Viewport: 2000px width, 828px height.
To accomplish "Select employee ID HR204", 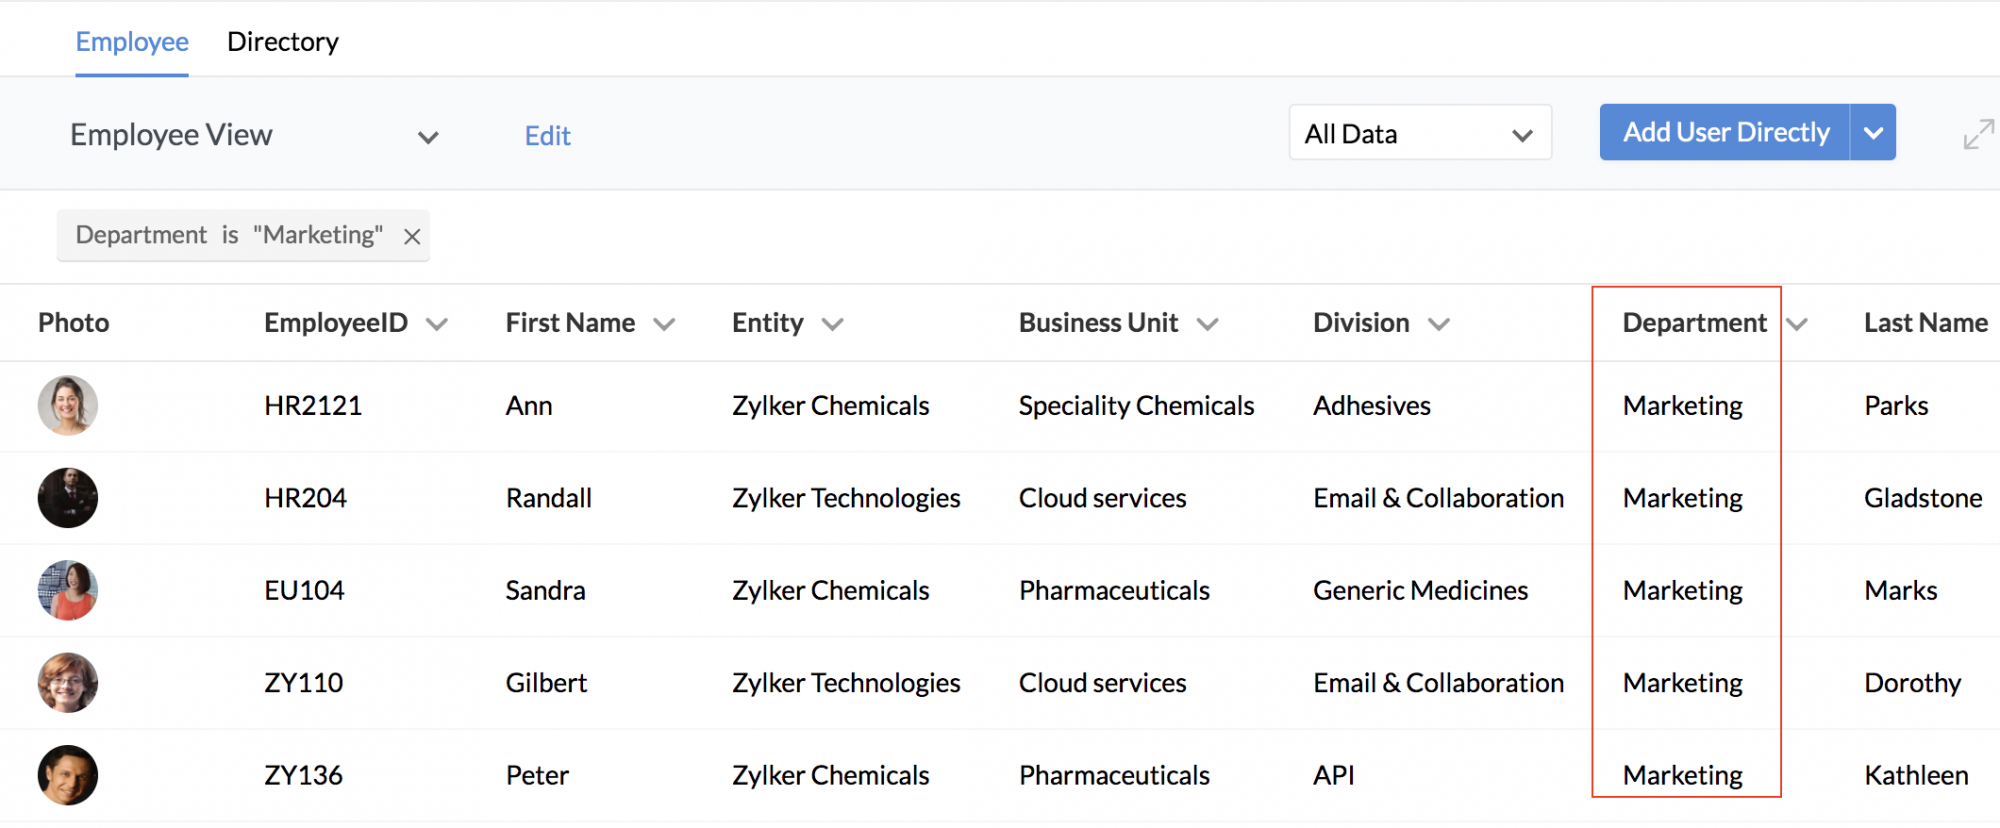I will coord(305,498).
